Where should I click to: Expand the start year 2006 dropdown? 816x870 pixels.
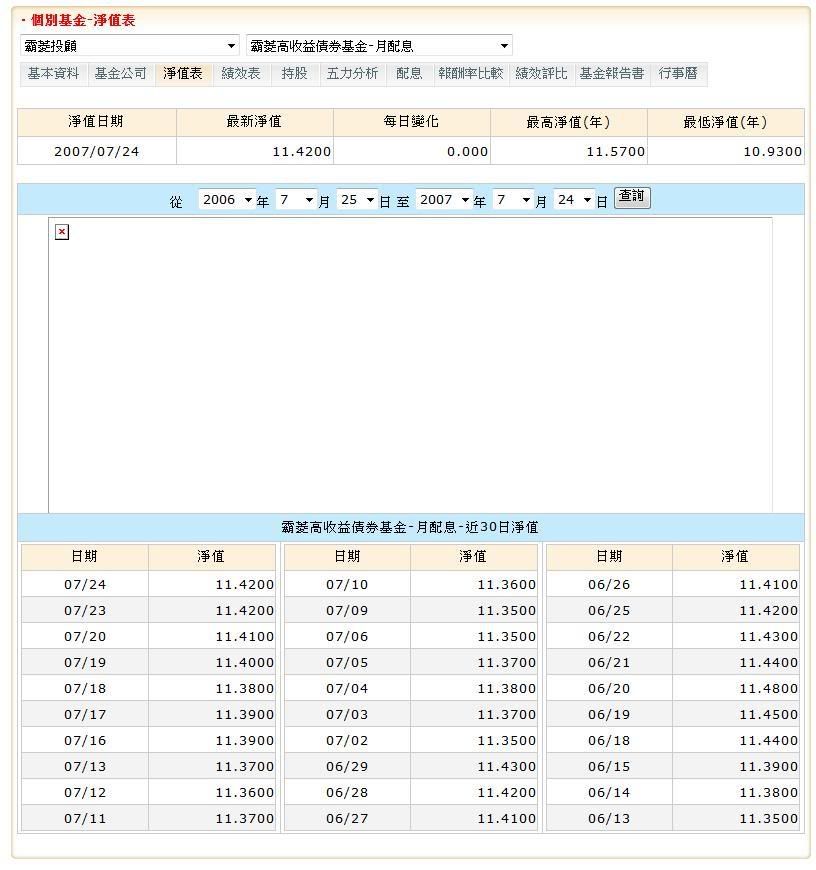pos(227,200)
